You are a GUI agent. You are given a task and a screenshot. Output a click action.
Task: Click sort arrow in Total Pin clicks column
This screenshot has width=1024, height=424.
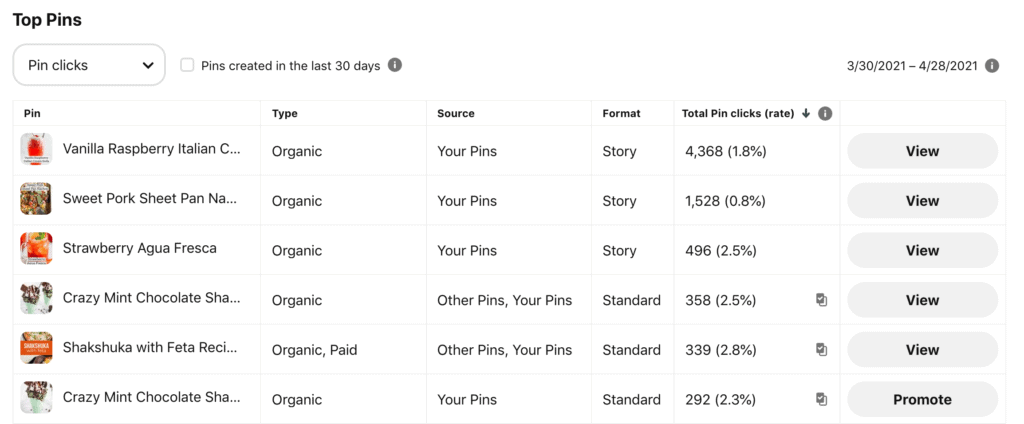[x=806, y=113]
